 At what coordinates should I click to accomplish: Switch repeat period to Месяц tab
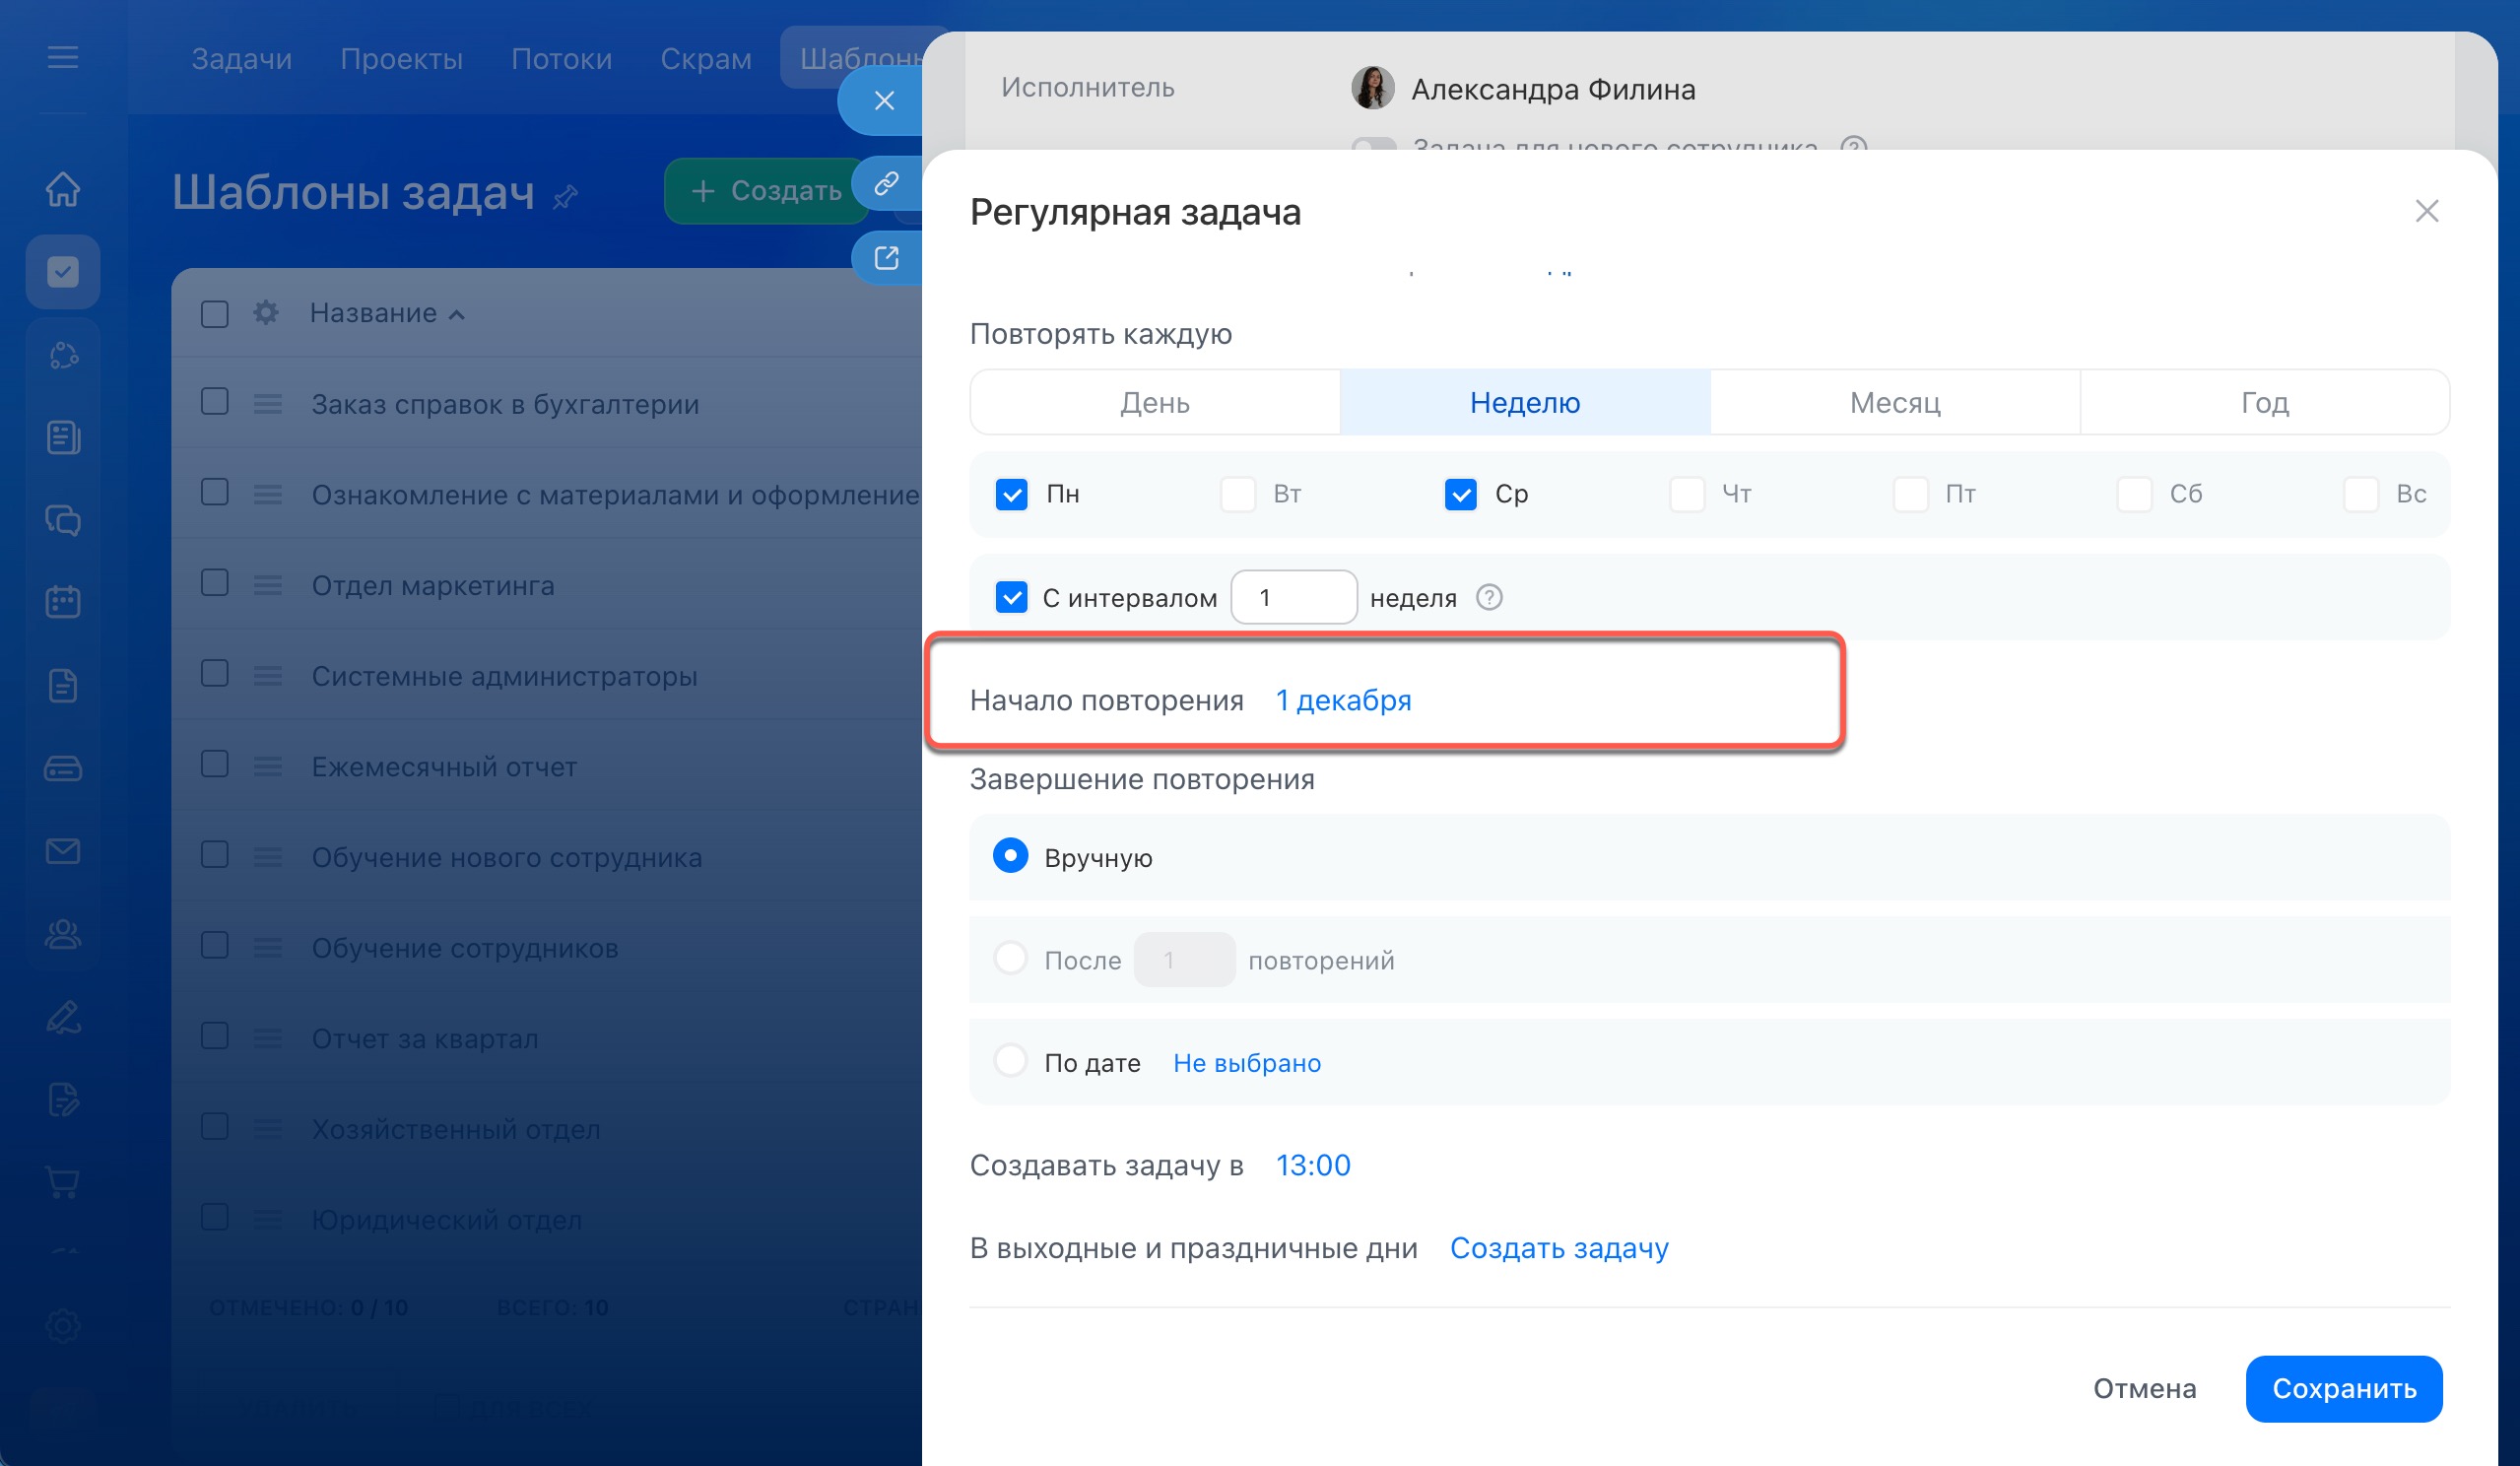pyautogui.click(x=1894, y=403)
